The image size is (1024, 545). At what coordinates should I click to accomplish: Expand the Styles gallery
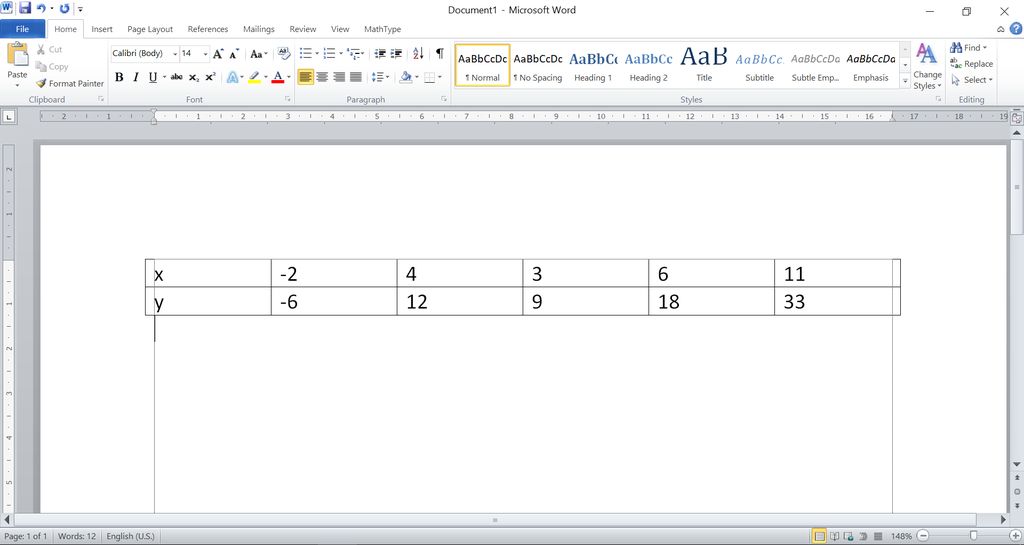[905, 82]
